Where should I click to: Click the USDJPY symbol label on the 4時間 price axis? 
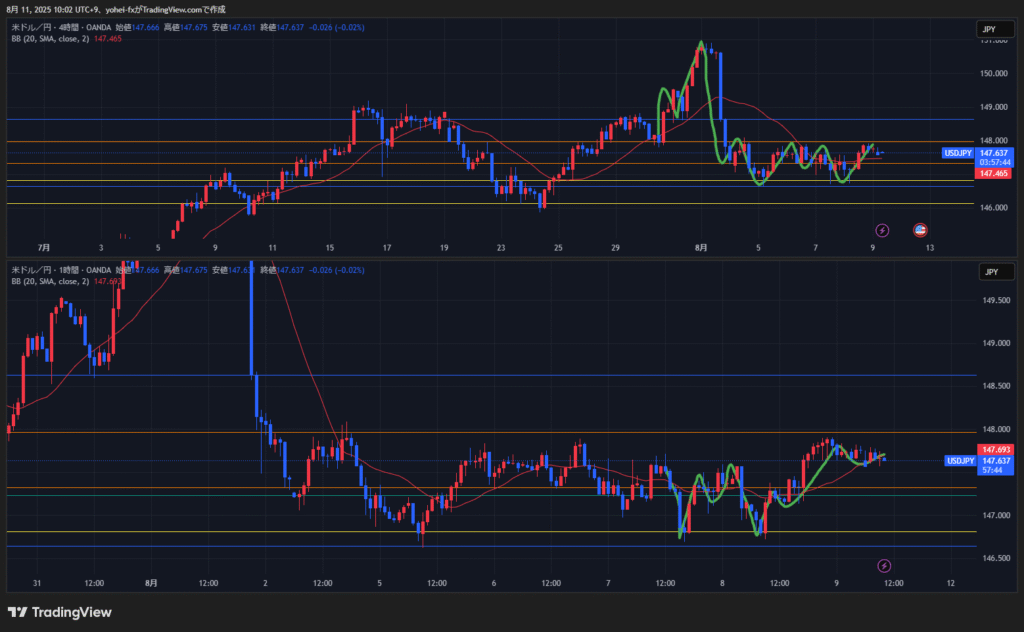[958, 153]
